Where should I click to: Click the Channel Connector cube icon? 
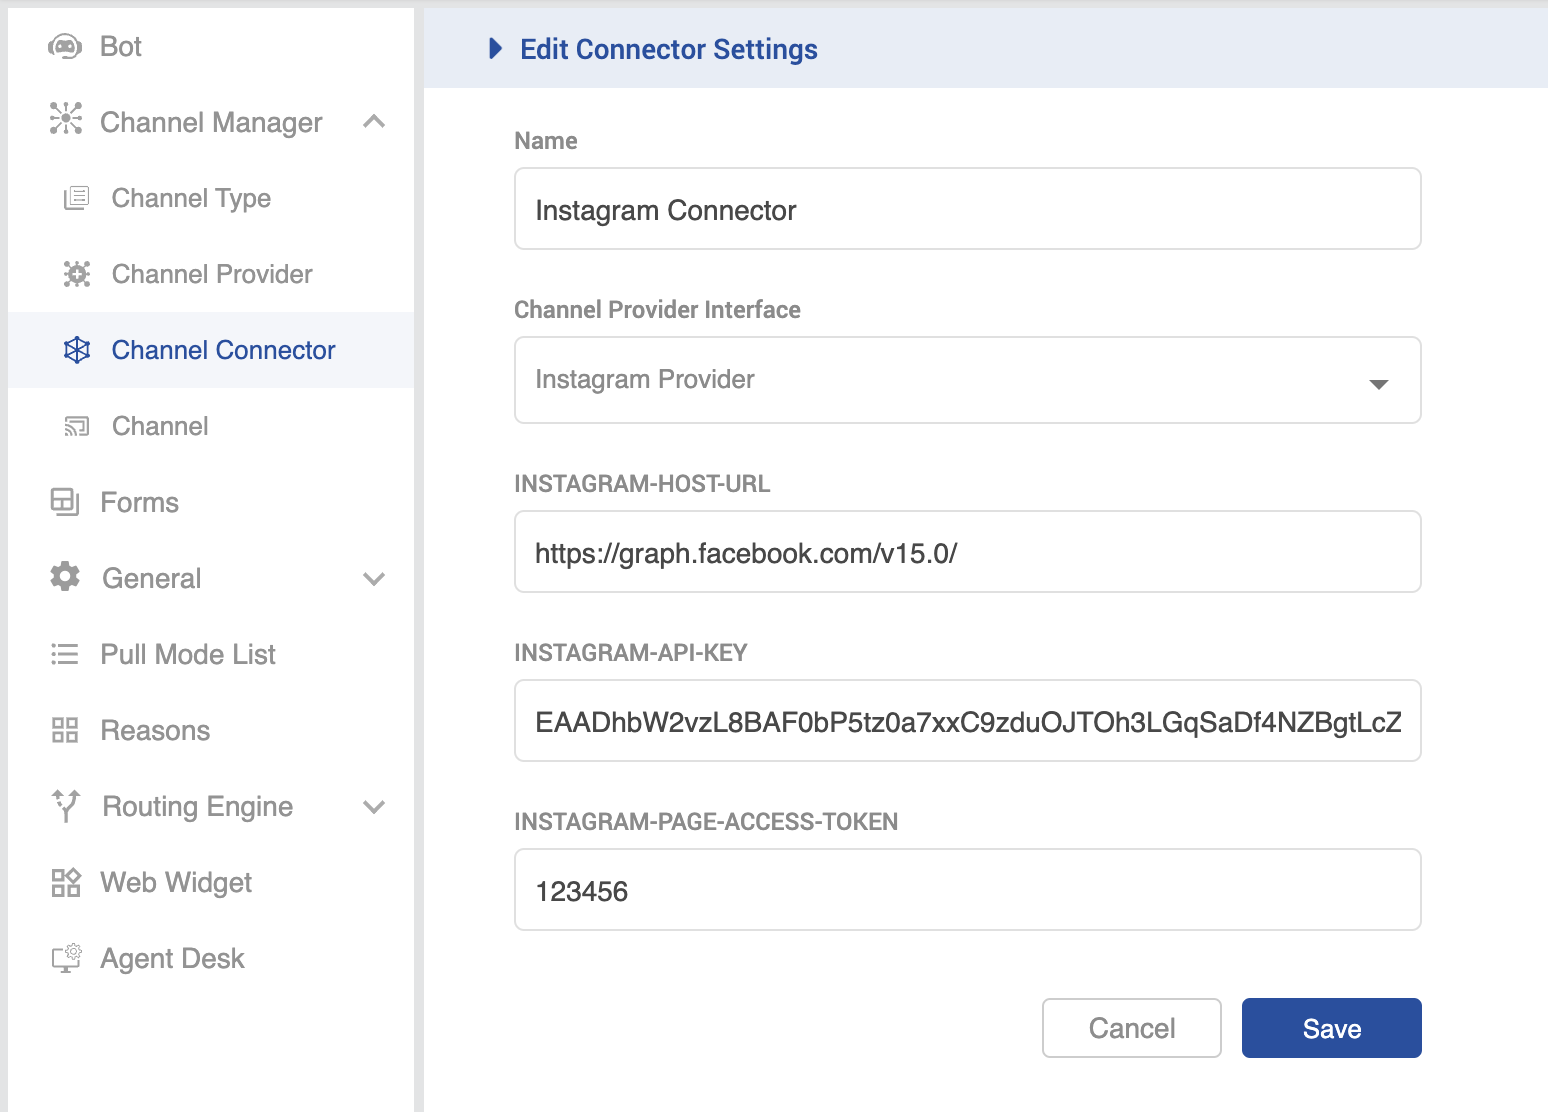click(77, 350)
